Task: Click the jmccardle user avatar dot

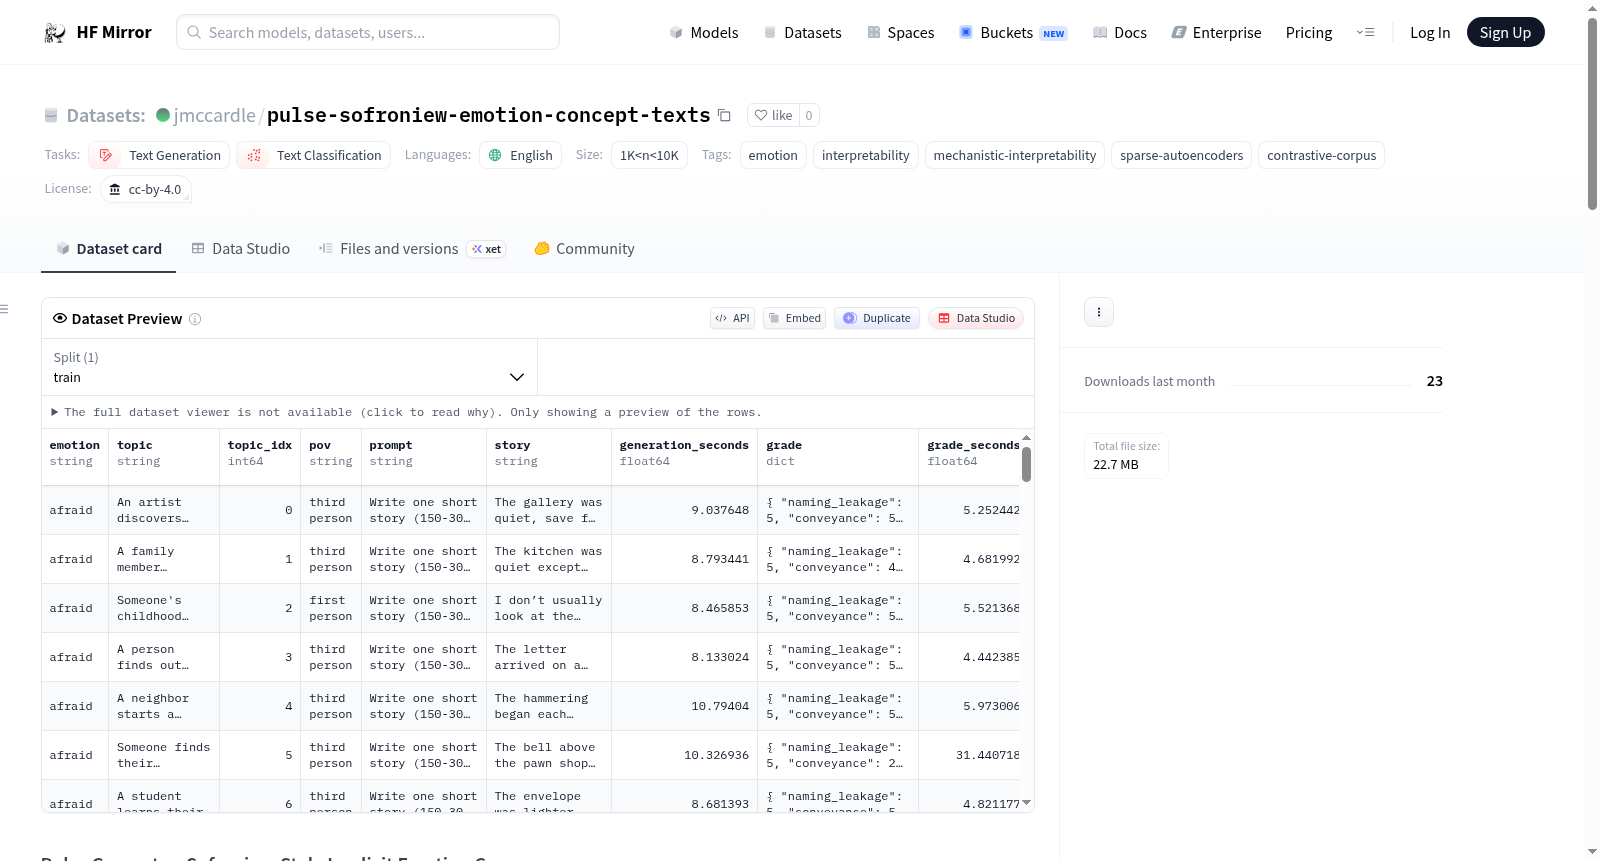Action: pos(163,115)
